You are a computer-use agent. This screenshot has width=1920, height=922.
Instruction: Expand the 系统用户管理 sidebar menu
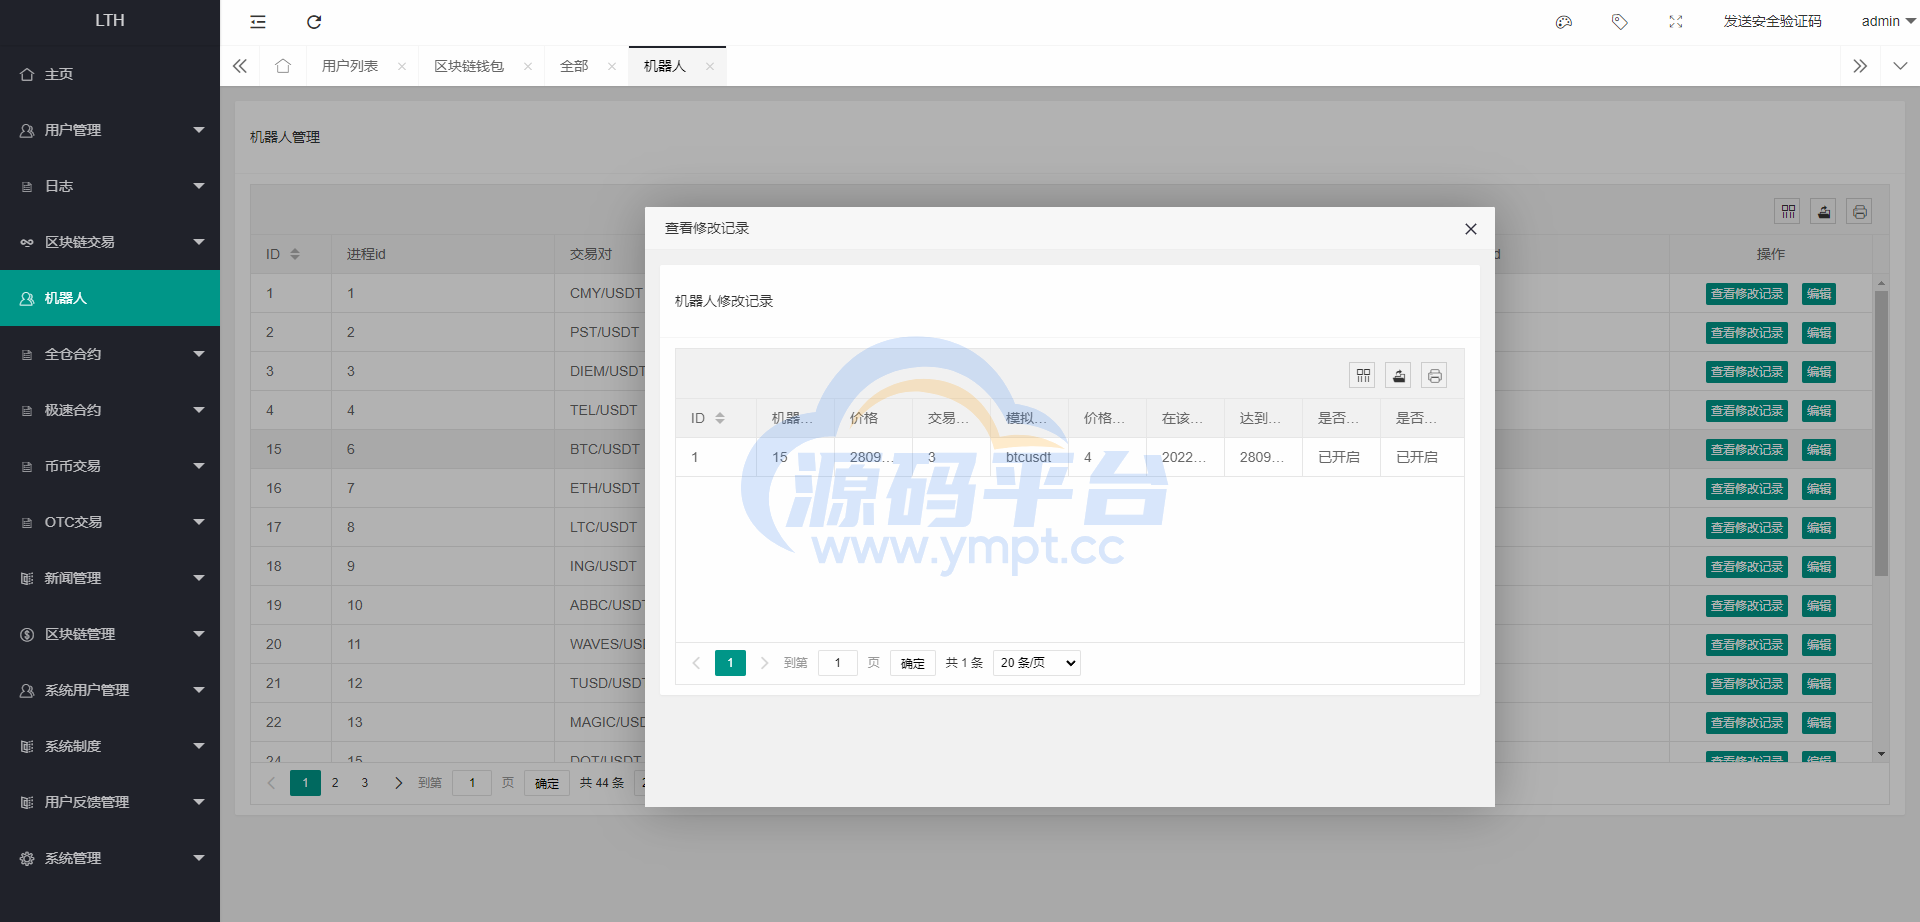coord(110,690)
